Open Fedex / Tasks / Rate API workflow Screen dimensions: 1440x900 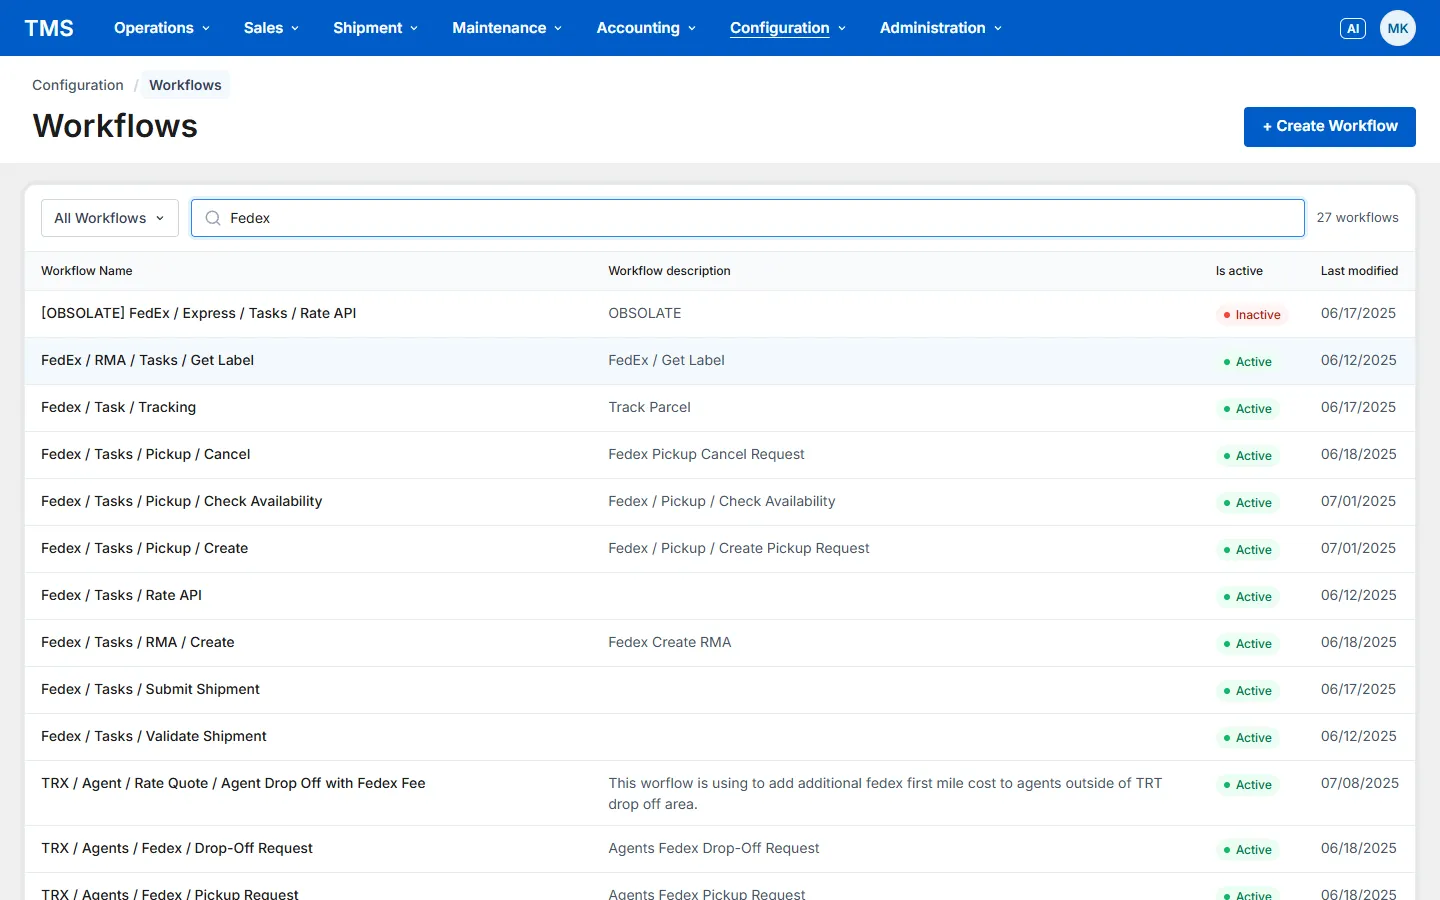pos(121,595)
